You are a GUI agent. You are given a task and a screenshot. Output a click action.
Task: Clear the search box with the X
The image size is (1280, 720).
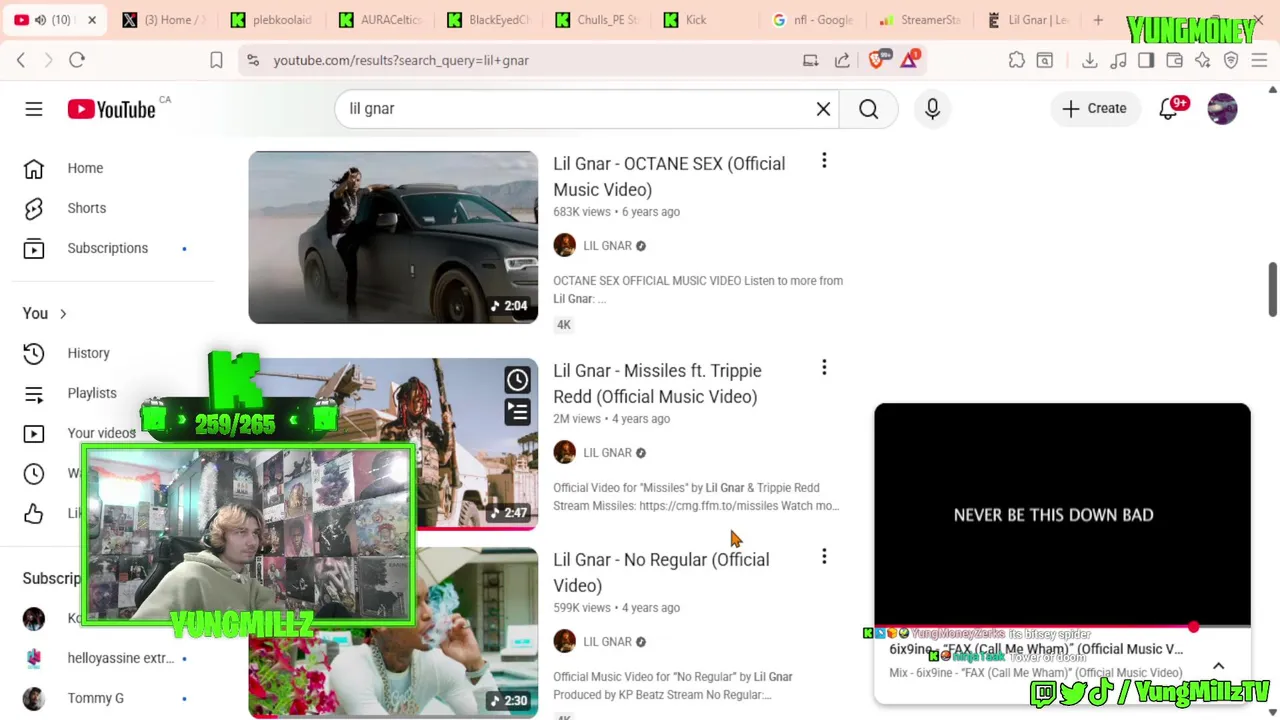coord(823,109)
